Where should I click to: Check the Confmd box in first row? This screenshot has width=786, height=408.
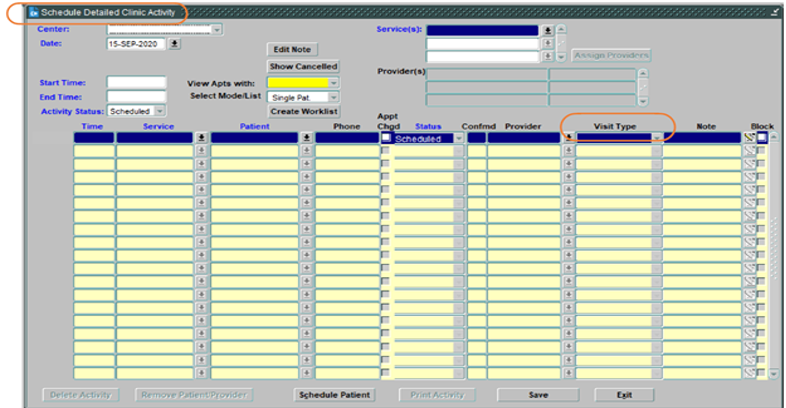pyautogui.click(x=476, y=138)
